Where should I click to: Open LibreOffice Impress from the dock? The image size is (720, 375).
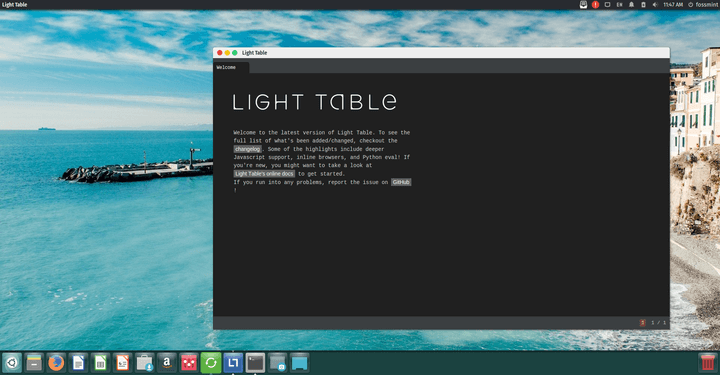[x=123, y=363]
